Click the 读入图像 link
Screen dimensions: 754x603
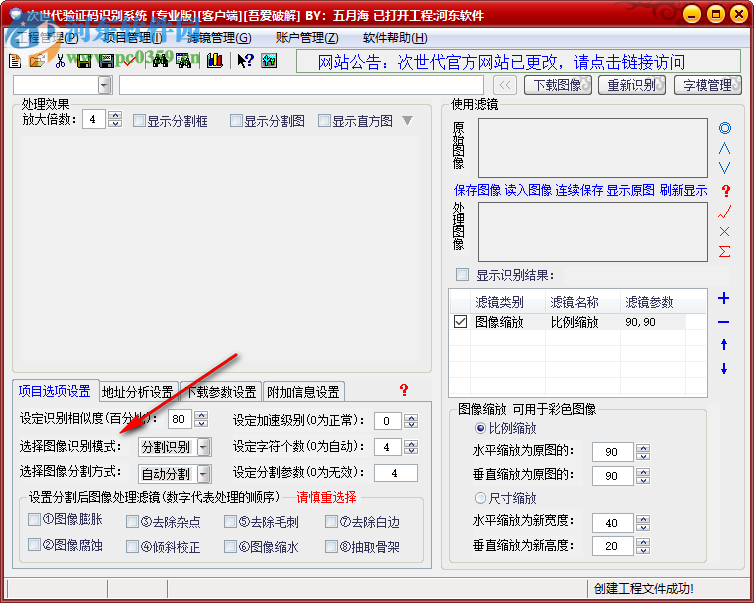pyautogui.click(x=528, y=190)
